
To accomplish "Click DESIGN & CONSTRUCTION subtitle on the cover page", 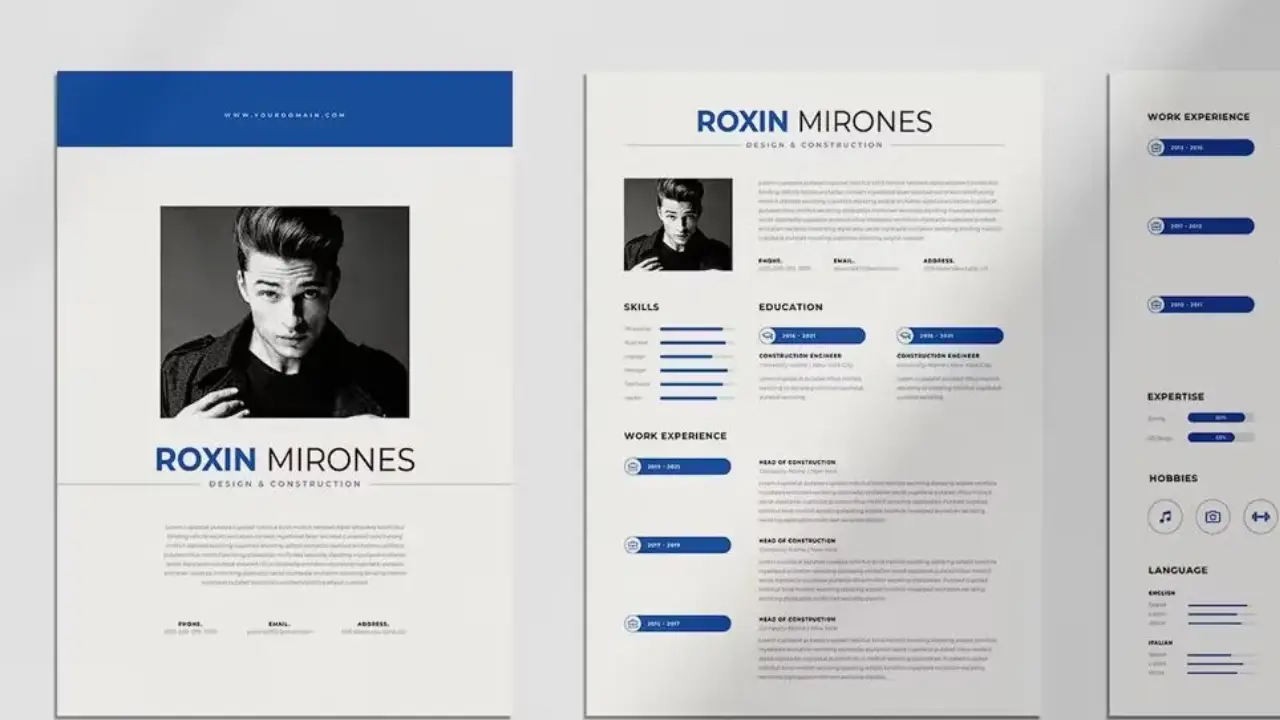I will pyautogui.click(x=285, y=484).
